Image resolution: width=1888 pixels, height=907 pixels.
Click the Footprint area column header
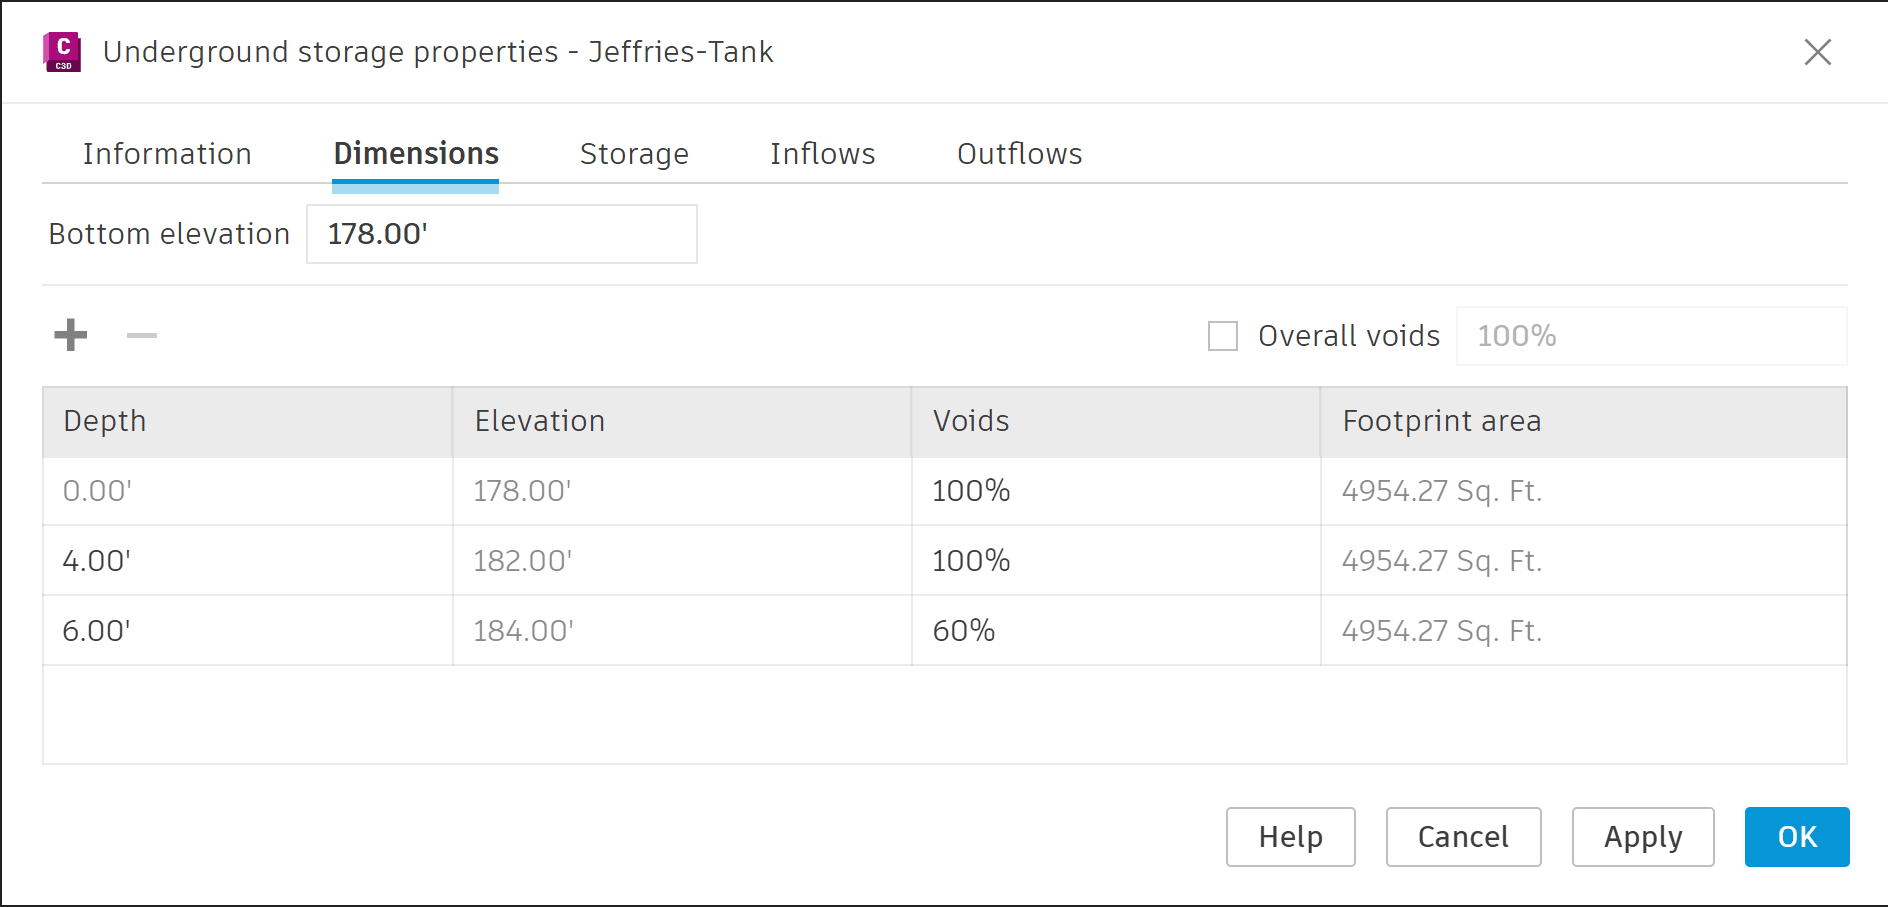(1582, 422)
